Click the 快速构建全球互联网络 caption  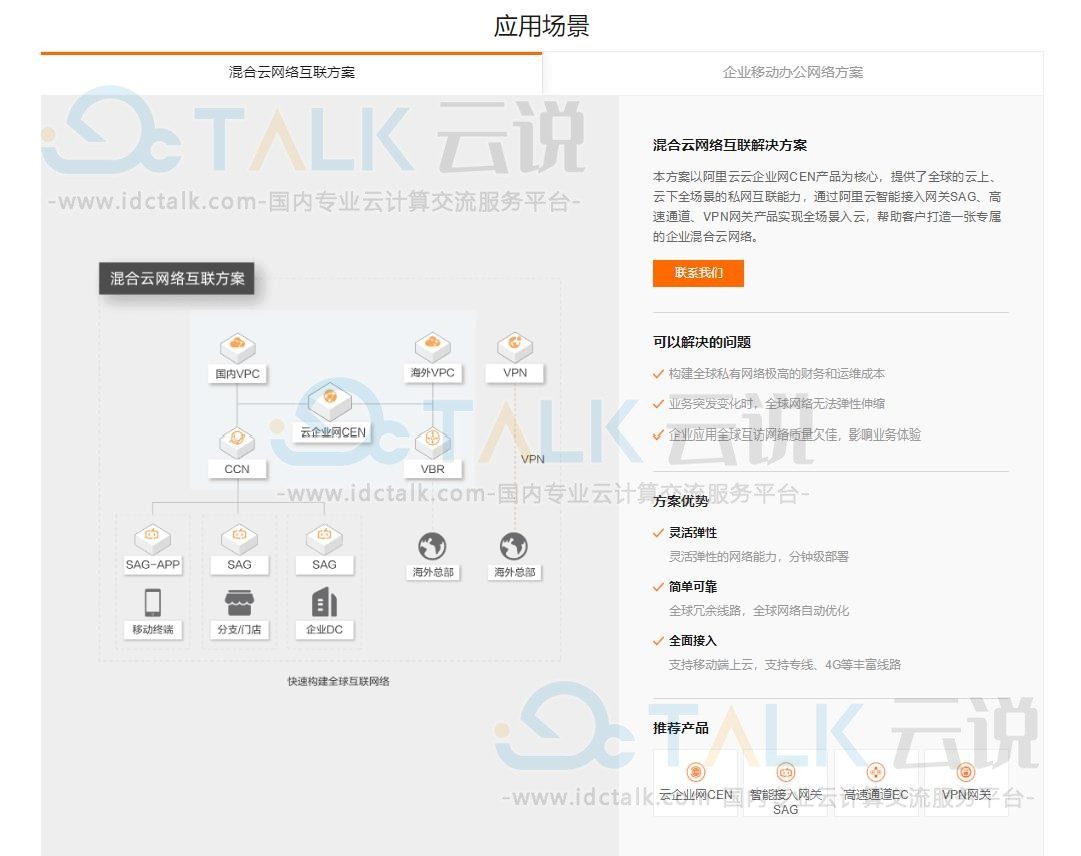[339, 681]
